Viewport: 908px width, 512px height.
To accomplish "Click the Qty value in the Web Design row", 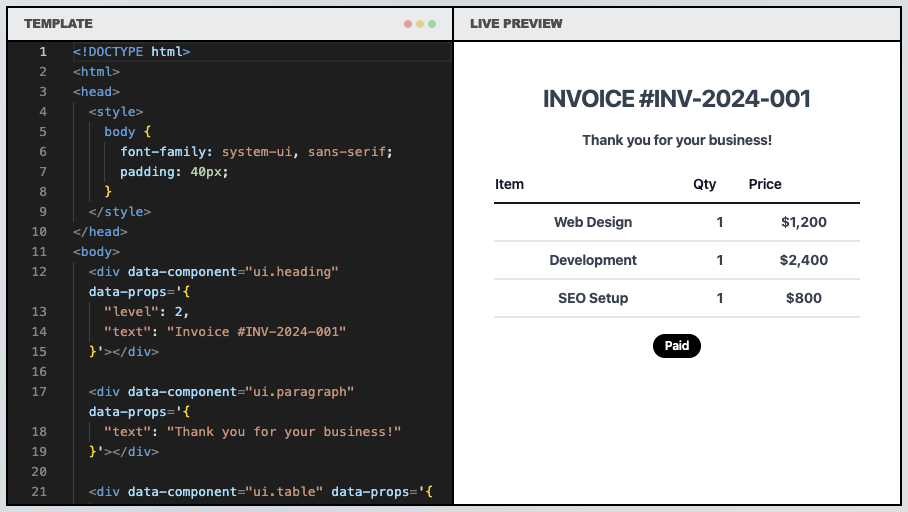I will [x=720, y=222].
